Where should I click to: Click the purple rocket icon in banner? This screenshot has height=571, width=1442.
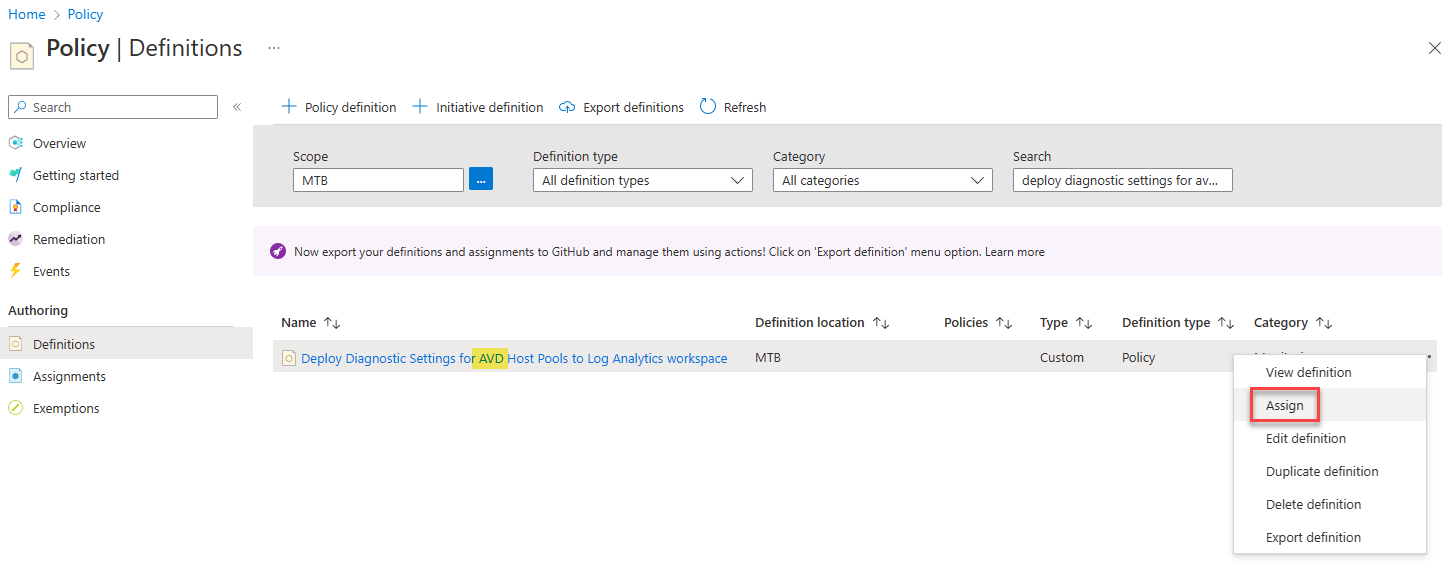pyautogui.click(x=278, y=252)
